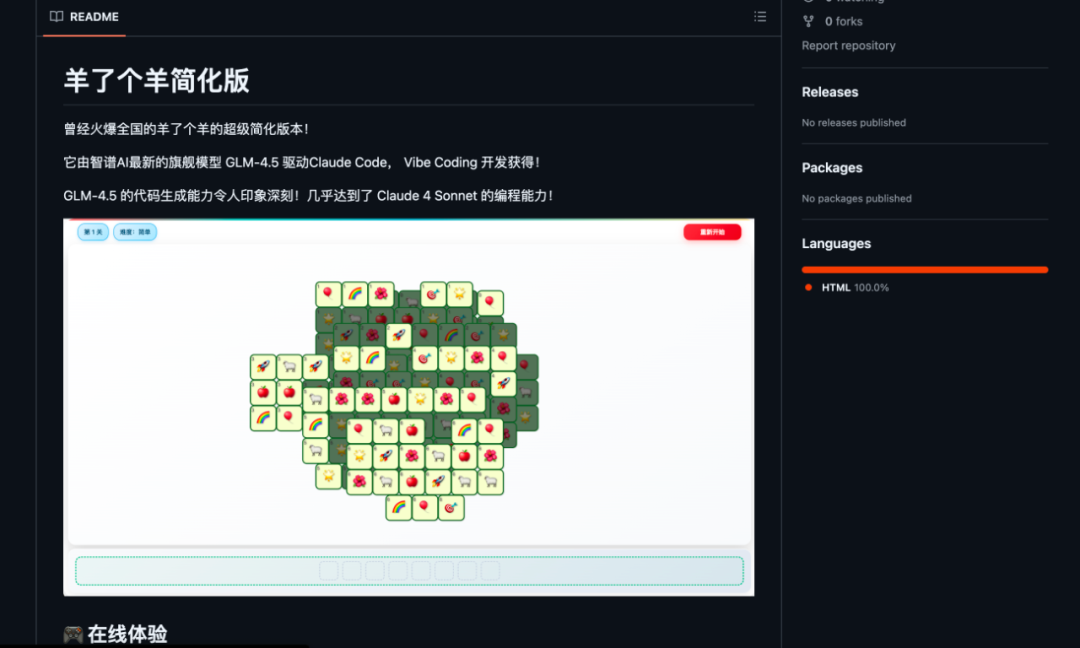Click the Languages heading

pyautogui.click(x=836, y=244)
